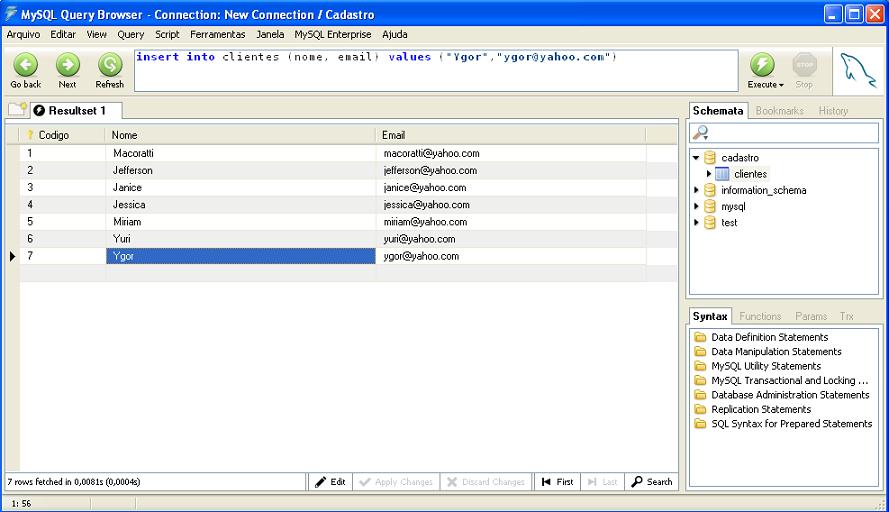Image resolution: width=889 pixels, height=512 pixels.
Task: Select the Syntax tab
Action: pos(710,316)
